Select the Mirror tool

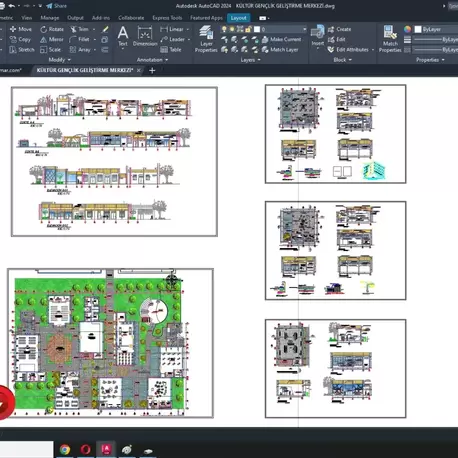[x=52, y=39]
